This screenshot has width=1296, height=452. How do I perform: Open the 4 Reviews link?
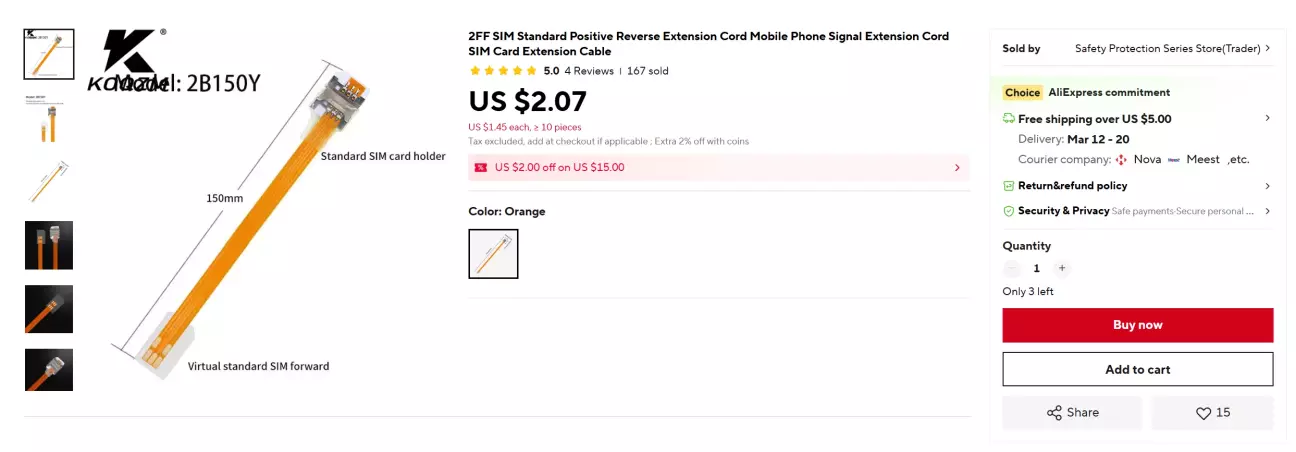coord(589,71)
